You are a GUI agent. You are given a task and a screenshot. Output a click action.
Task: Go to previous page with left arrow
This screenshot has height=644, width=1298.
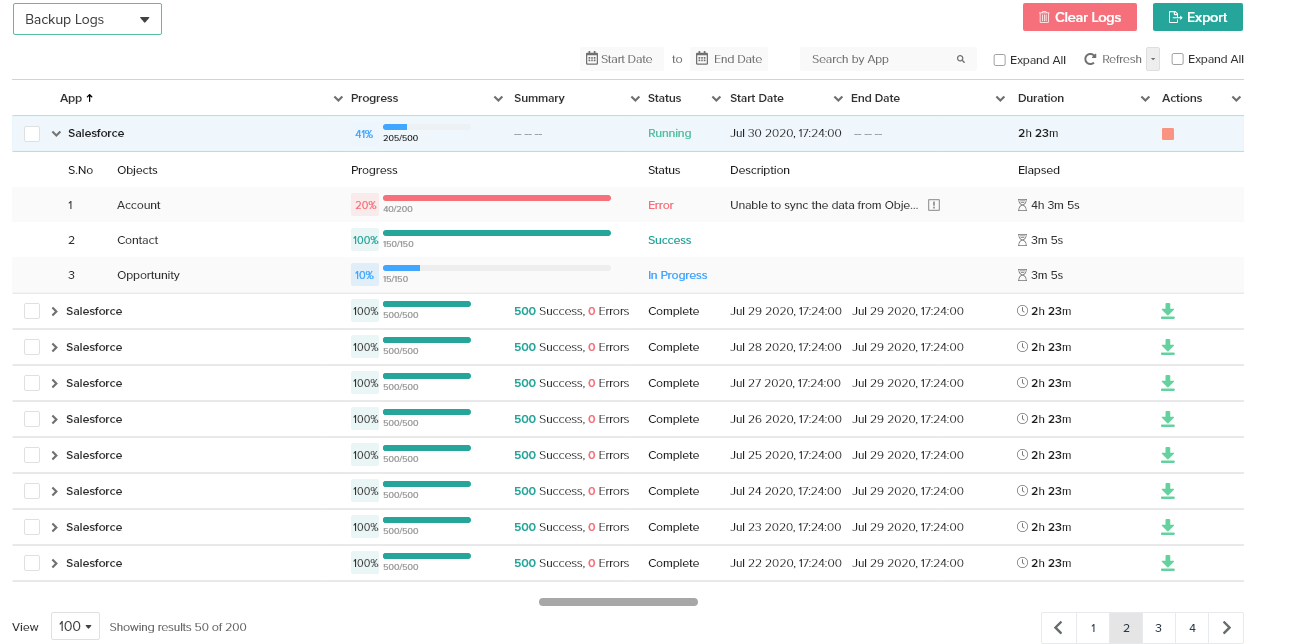click(x=1059, y=628)
